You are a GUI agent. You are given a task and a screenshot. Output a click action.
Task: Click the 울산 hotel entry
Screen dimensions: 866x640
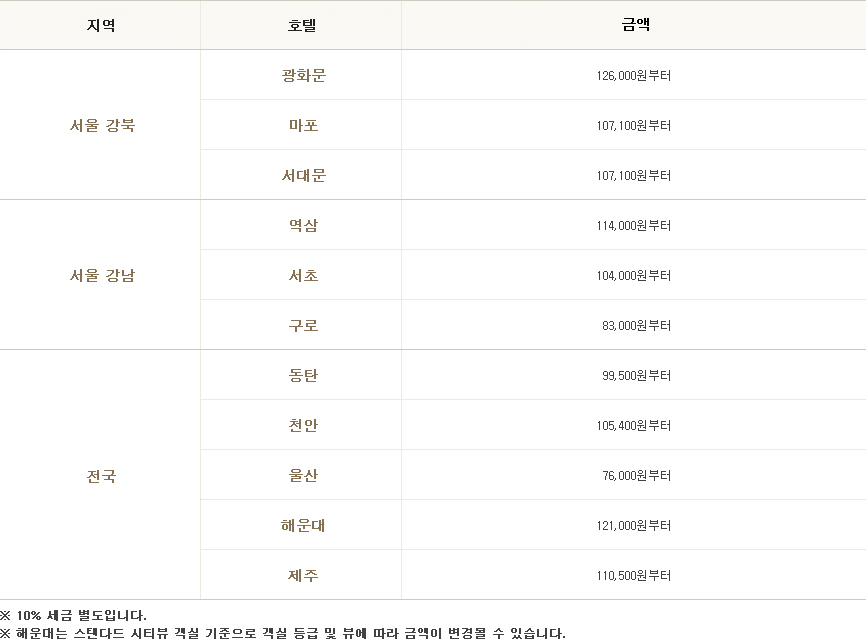[x=301, y=474]
